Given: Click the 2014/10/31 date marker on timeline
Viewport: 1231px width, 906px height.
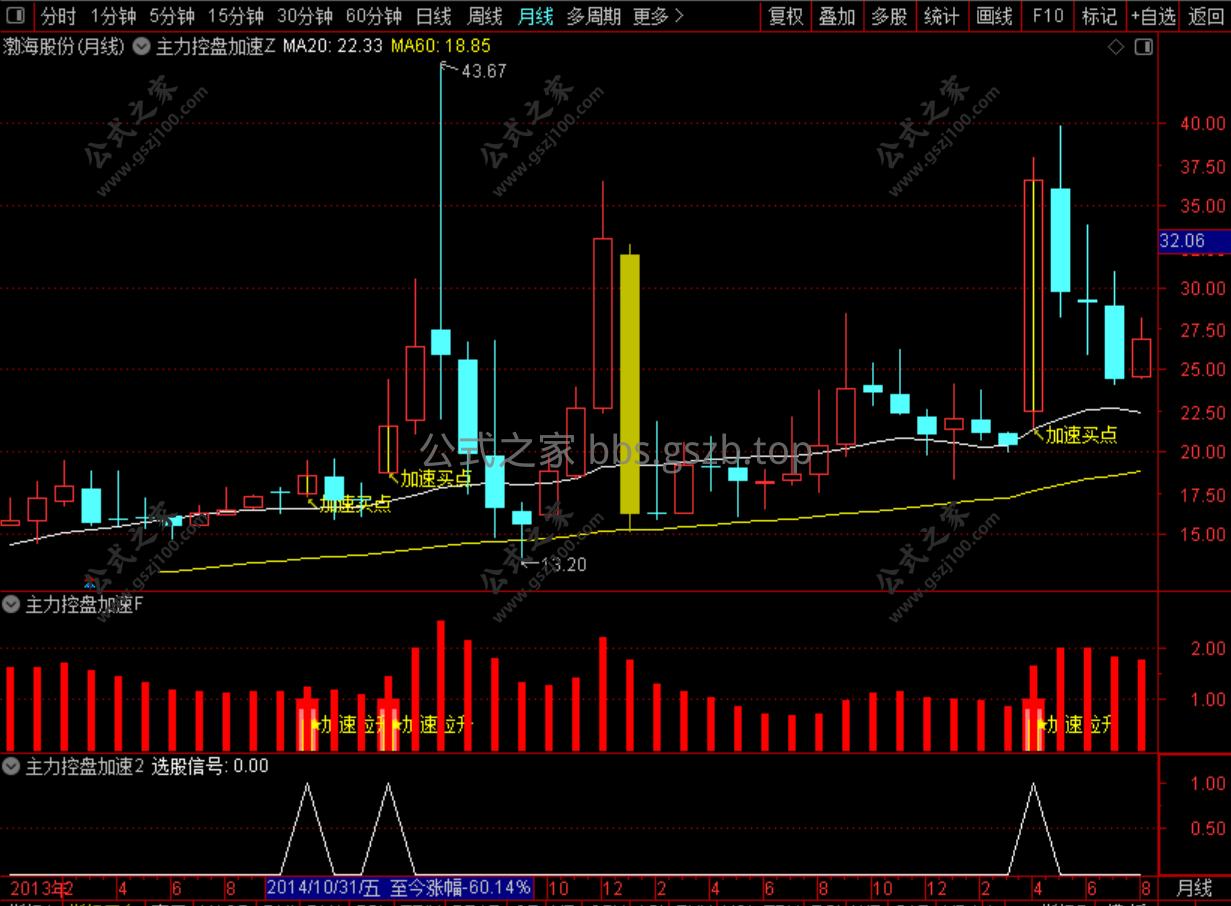Looking at the screenshot, I should click(x=325, y=888).
